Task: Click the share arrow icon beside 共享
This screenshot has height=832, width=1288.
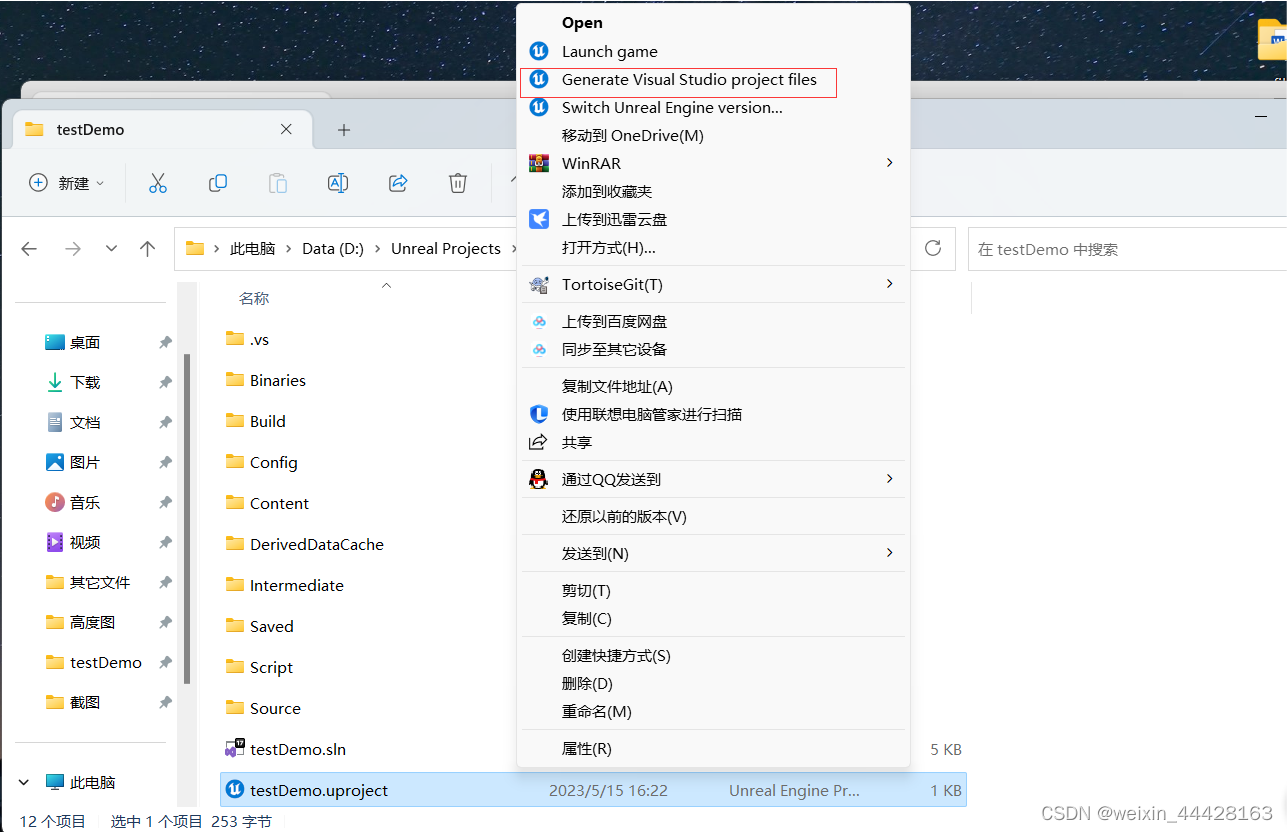Action: pyautogui.click(x=539, y=442)
